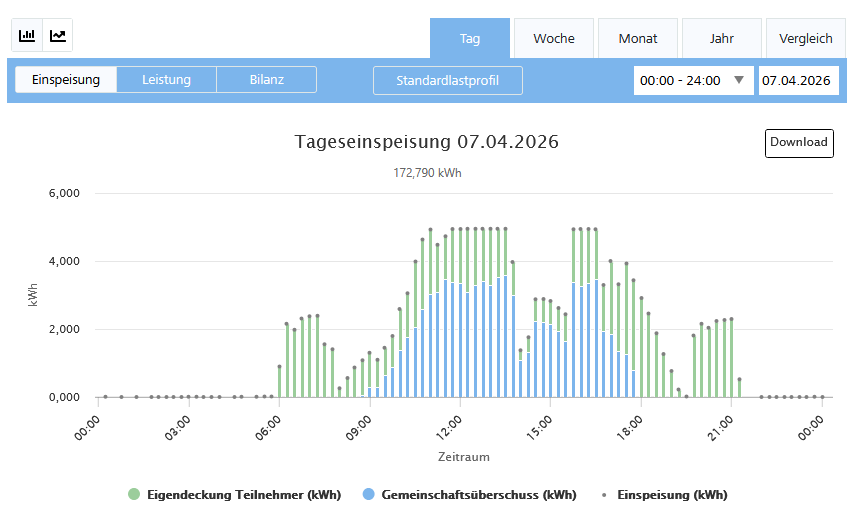This screenshot has height=511, width=861.
Task: Switch to bar chart view icon
Action: point(27,36)
